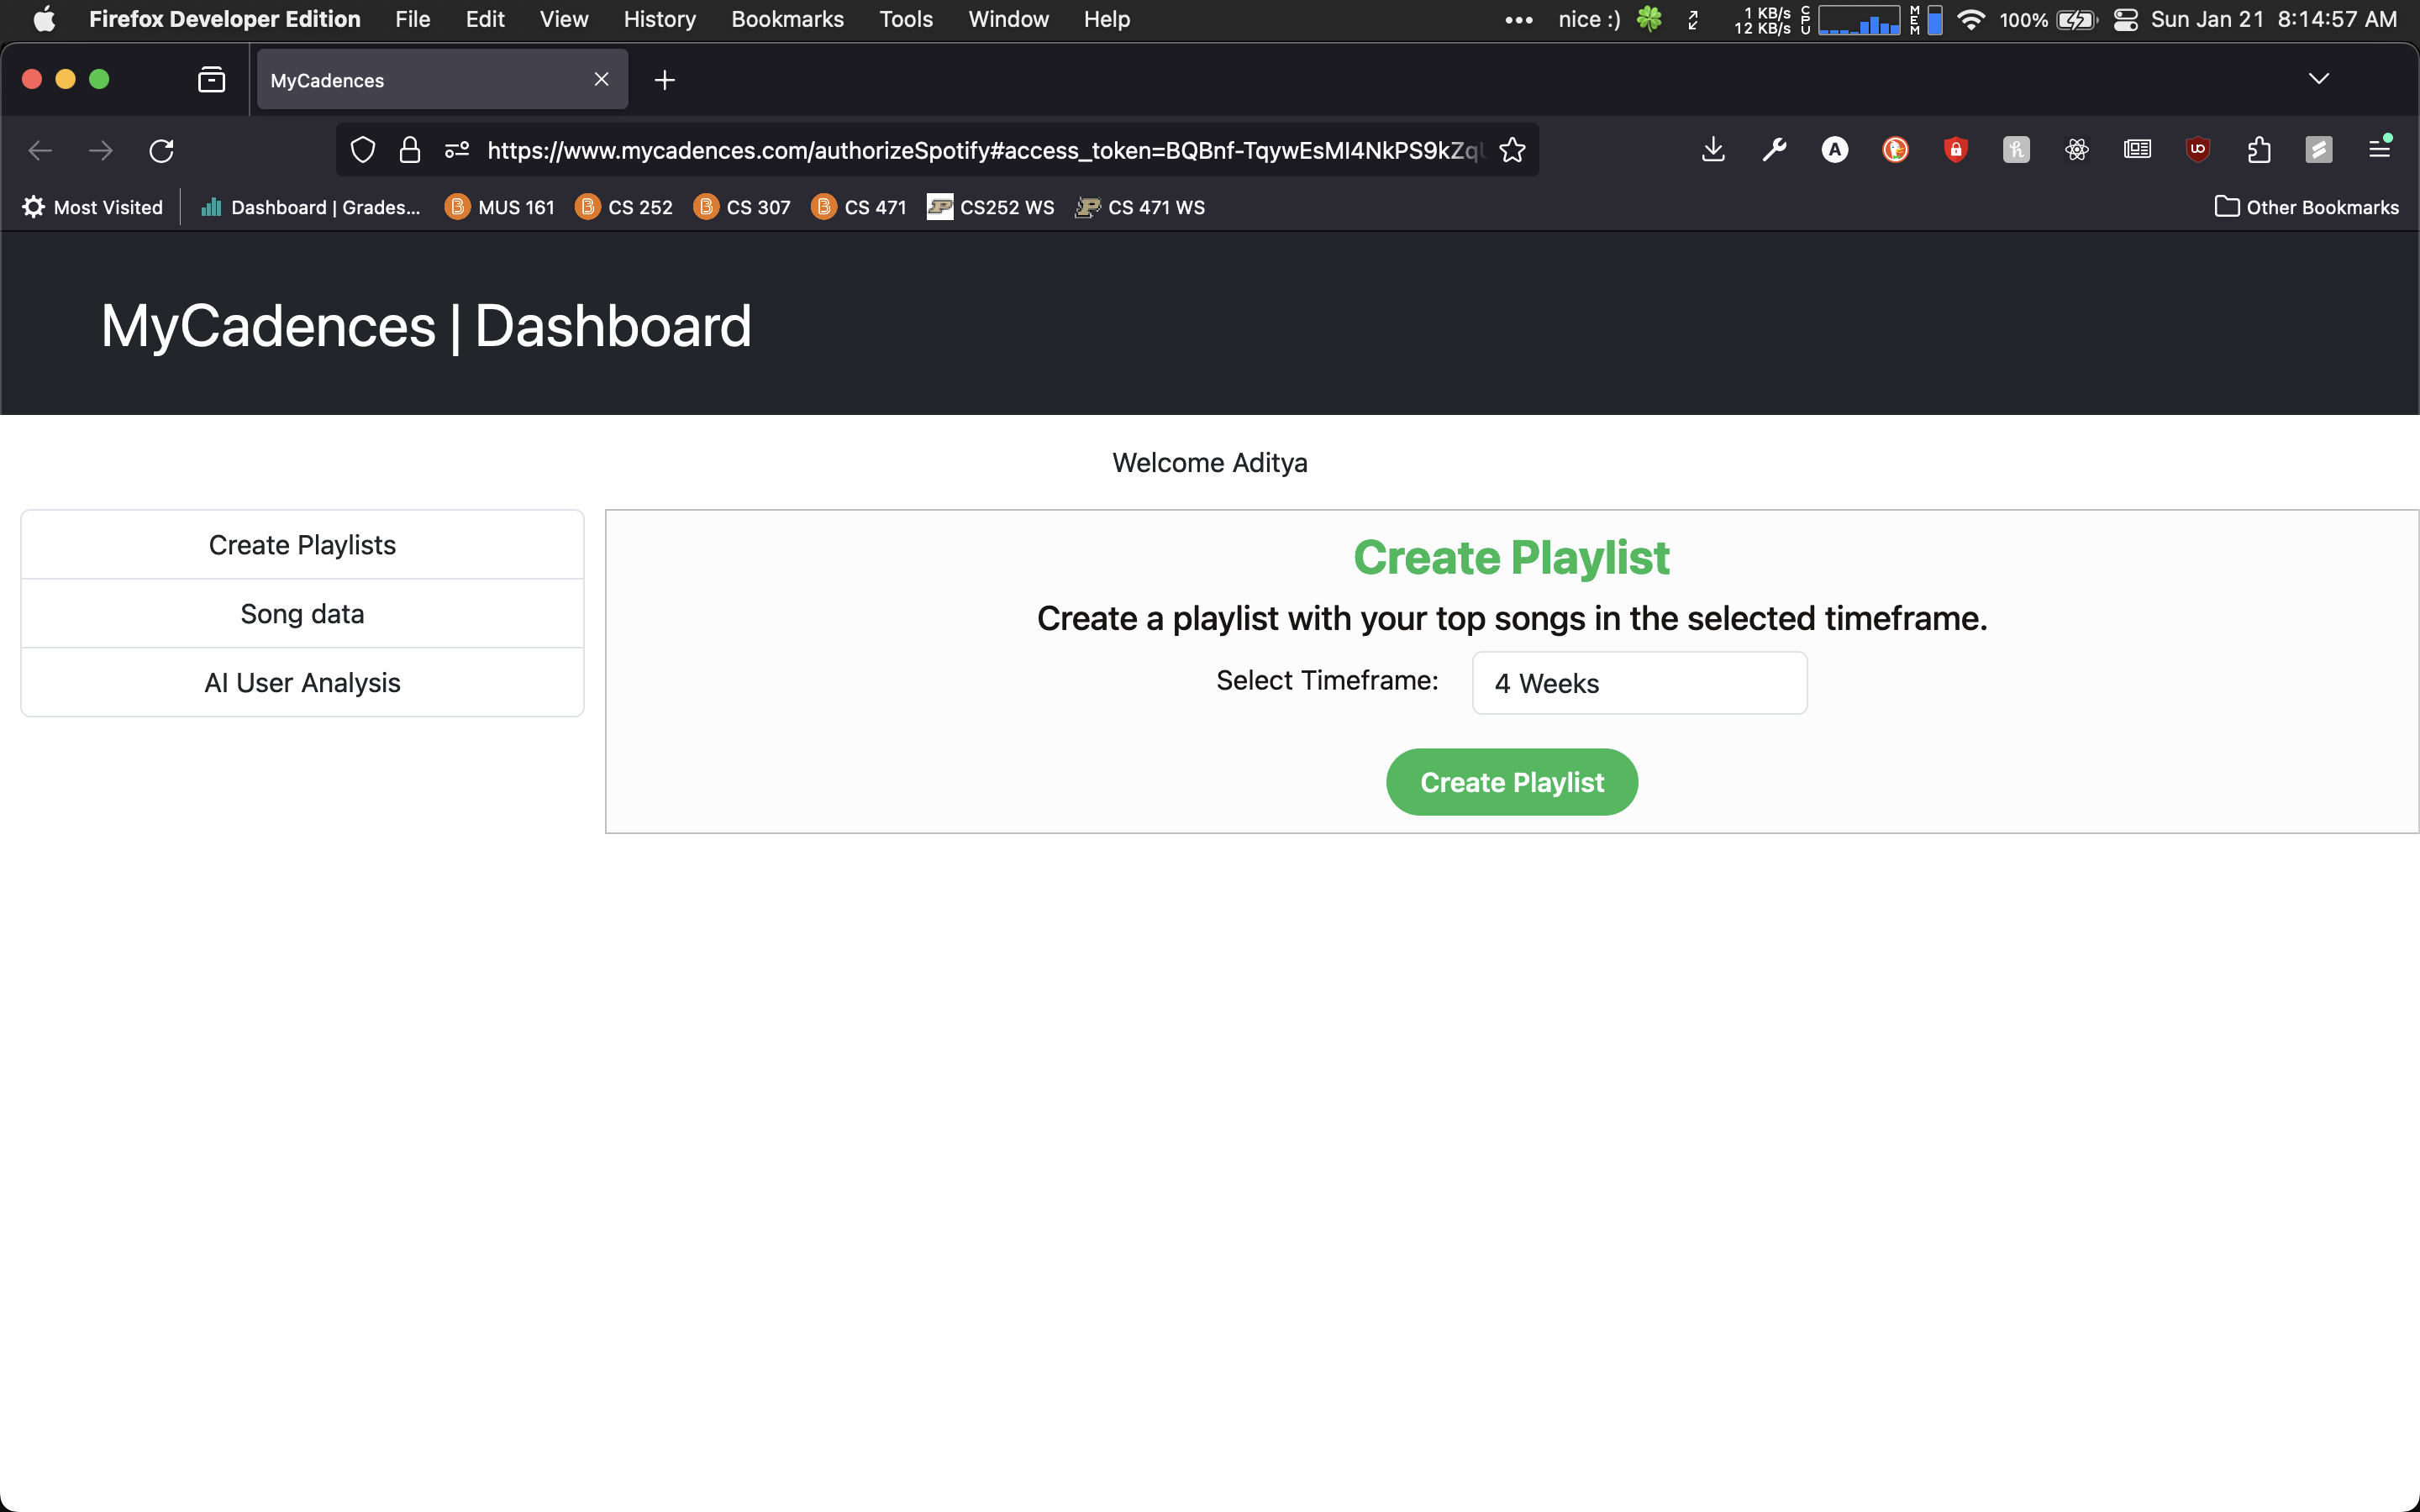Open the DuckDuckGo extension icon
2420x1512 pixels.
coord(1895,150)
